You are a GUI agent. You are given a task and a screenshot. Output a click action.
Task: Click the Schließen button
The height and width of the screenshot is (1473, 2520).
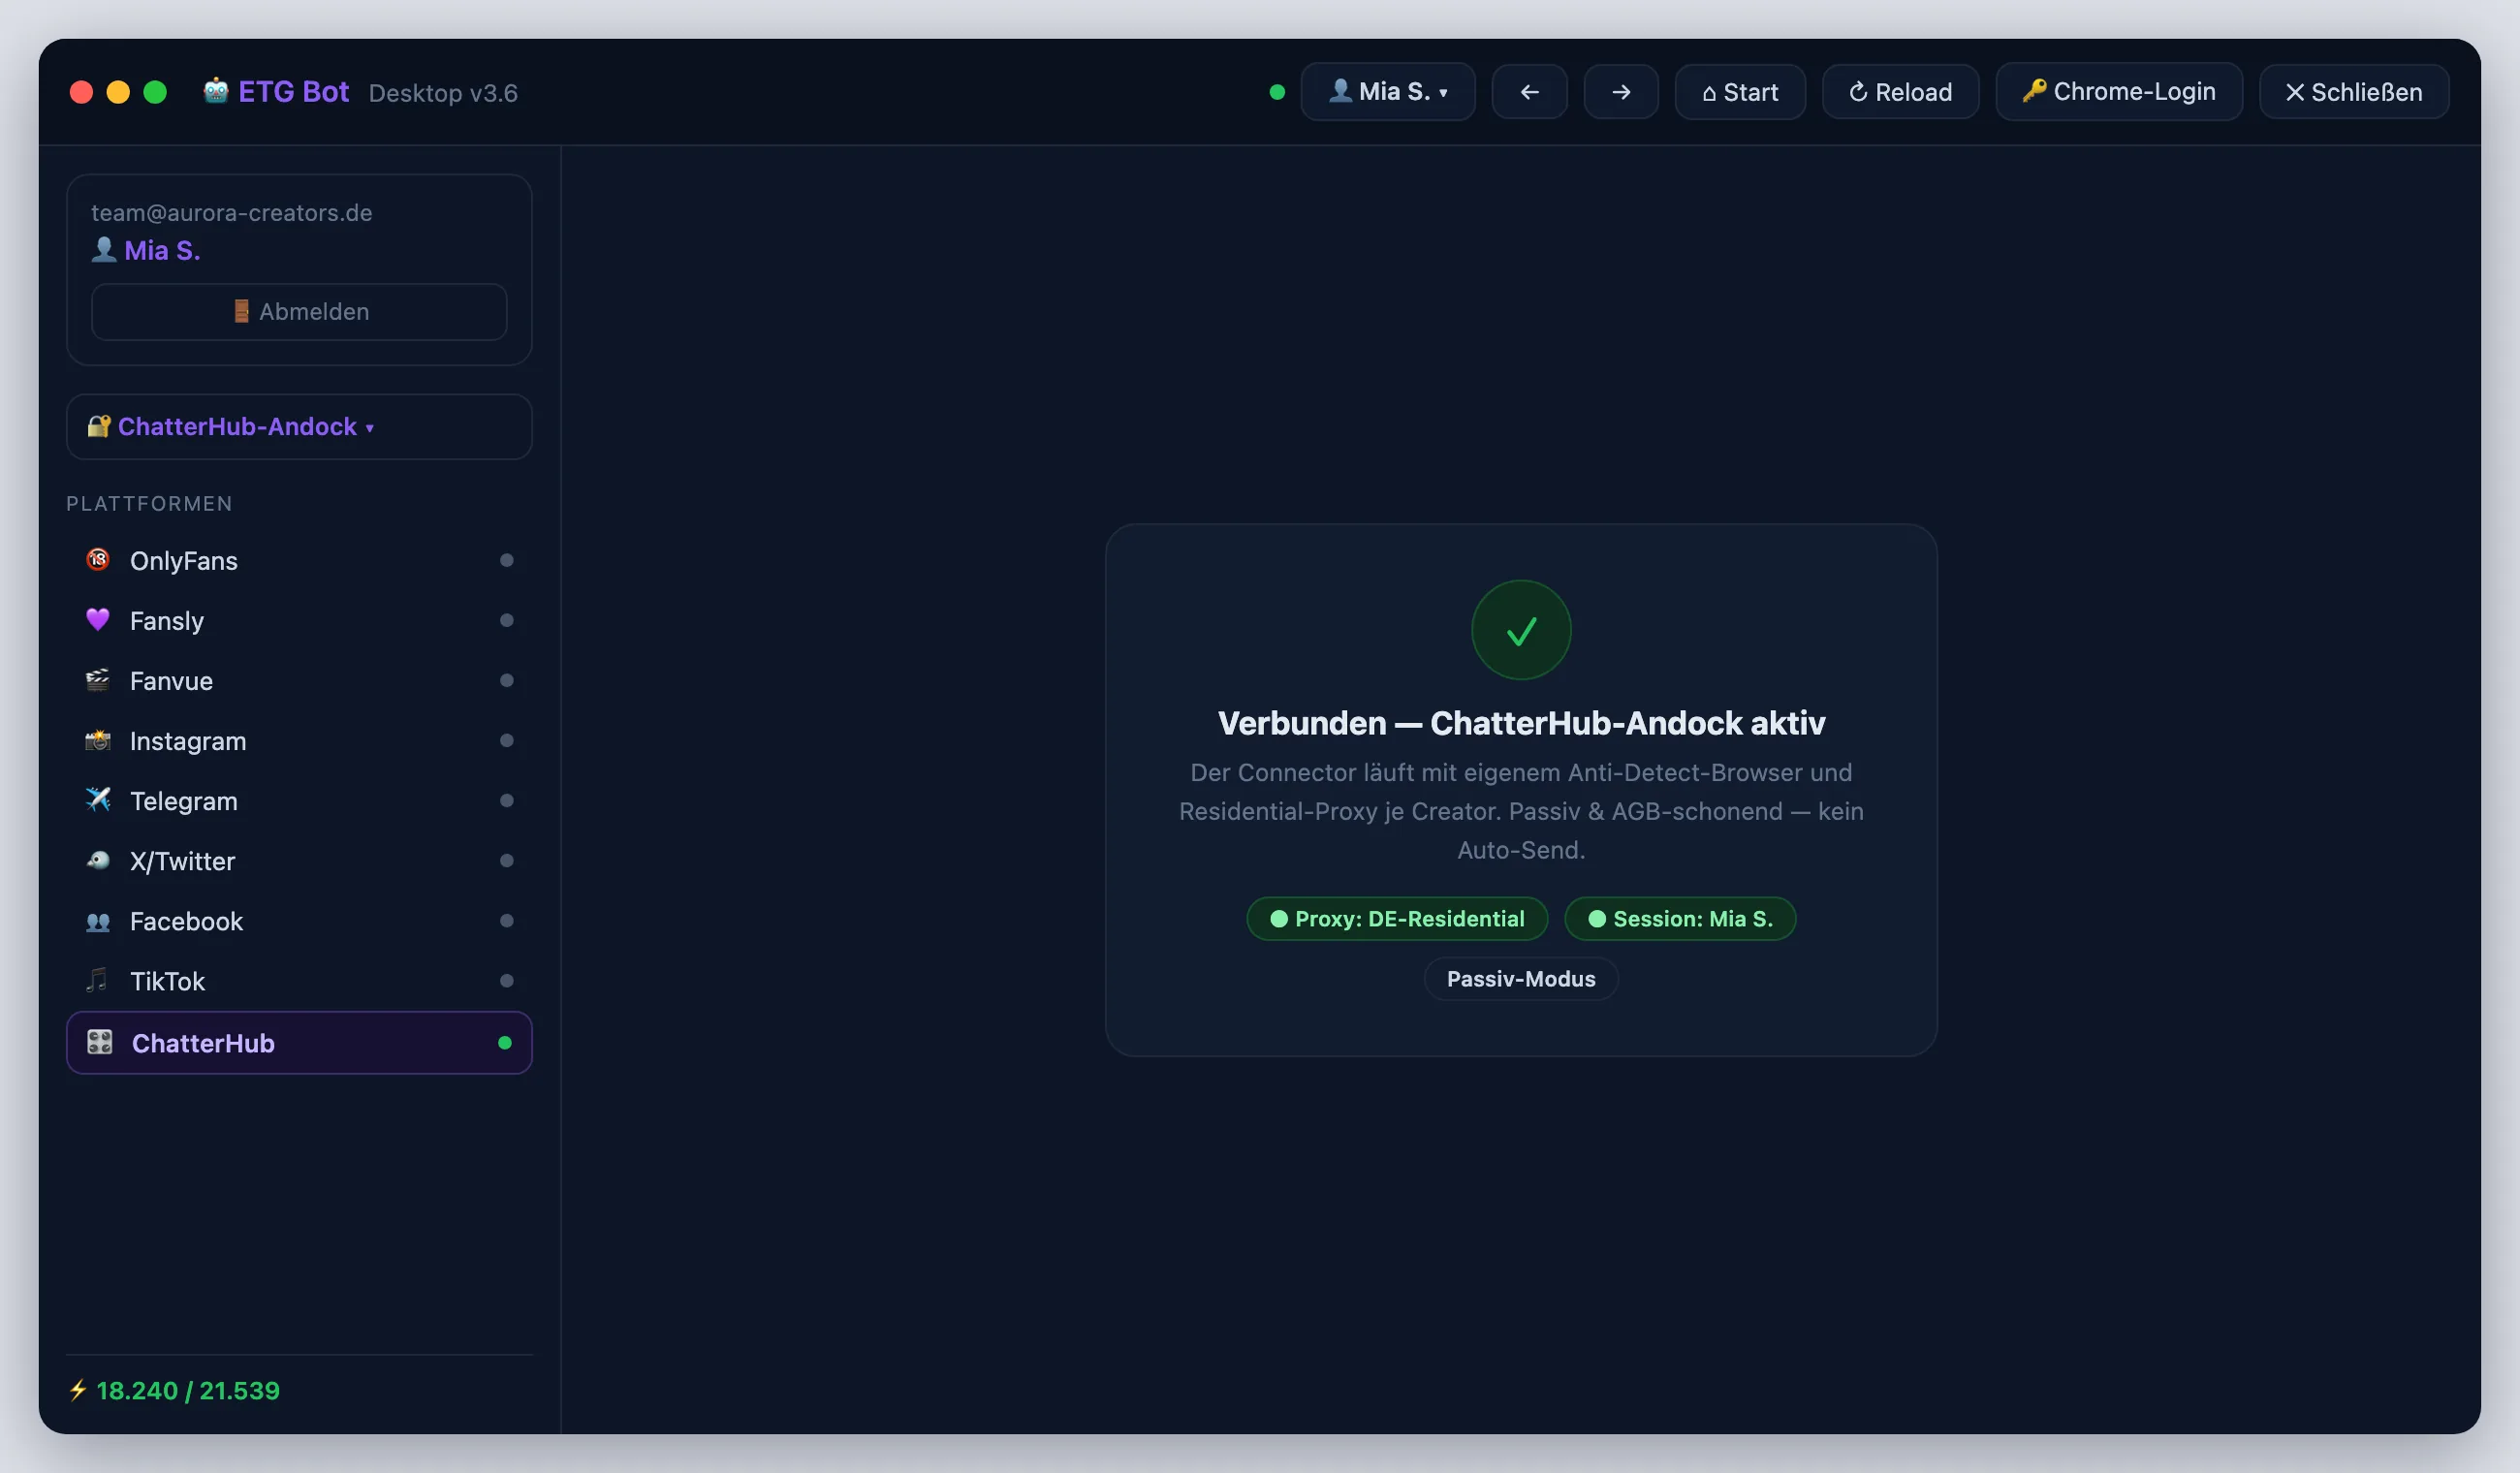coord(2354,92)
